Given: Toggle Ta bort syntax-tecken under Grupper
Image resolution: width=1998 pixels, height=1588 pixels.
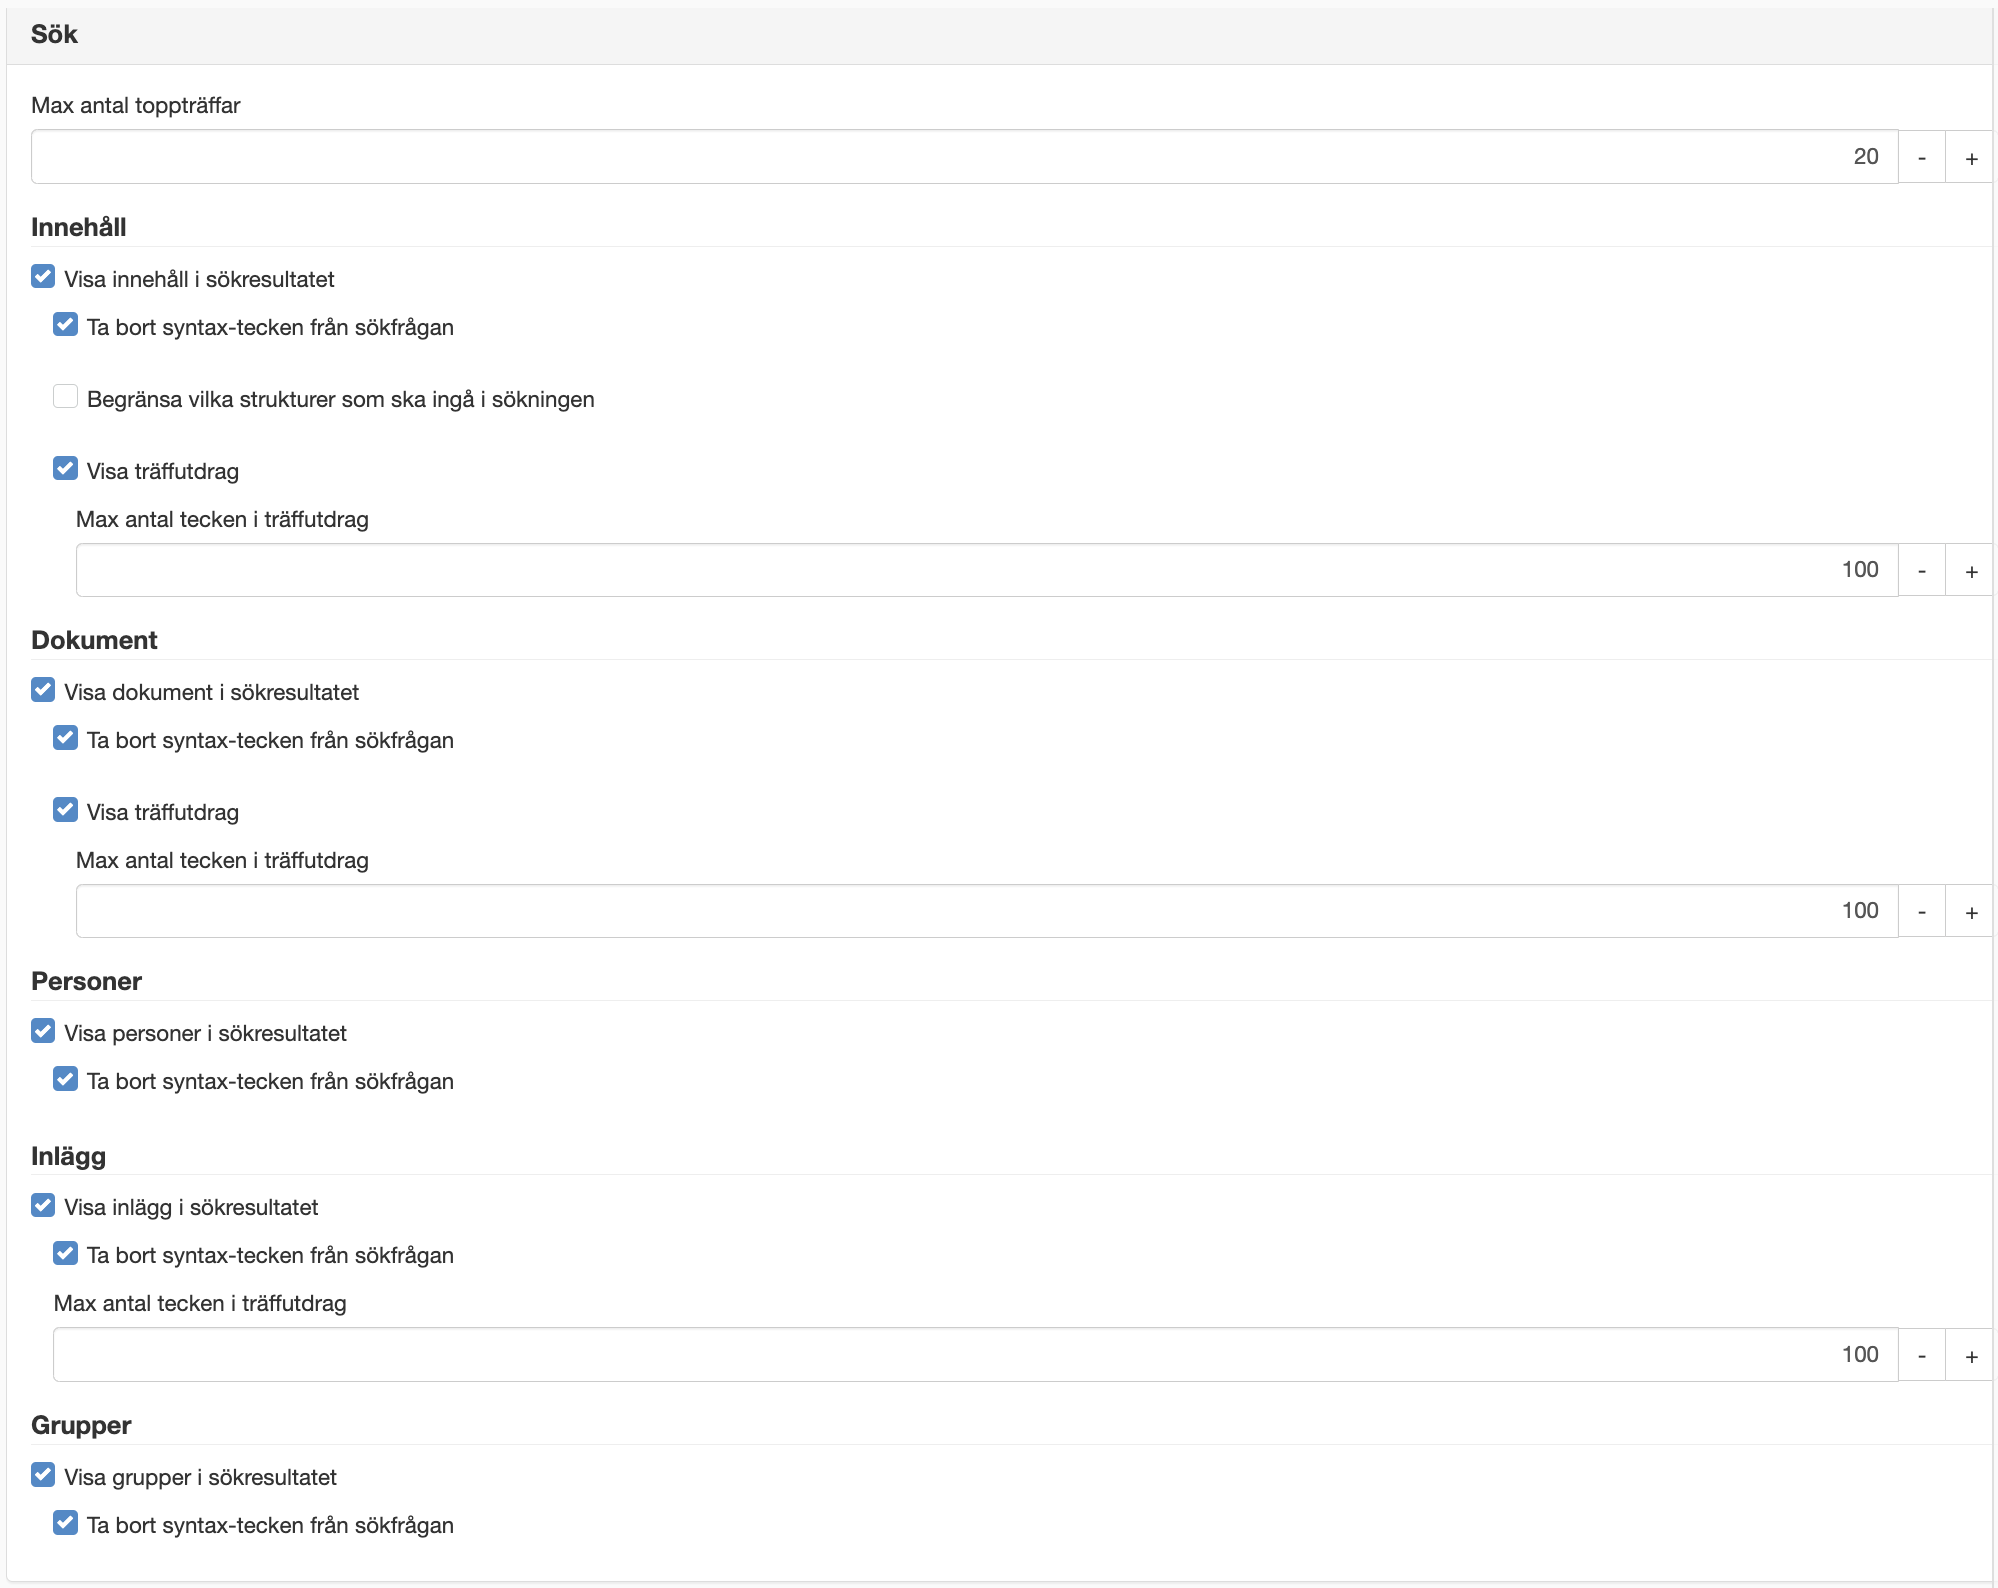Looking at the screenshot, I should 65,1523.
